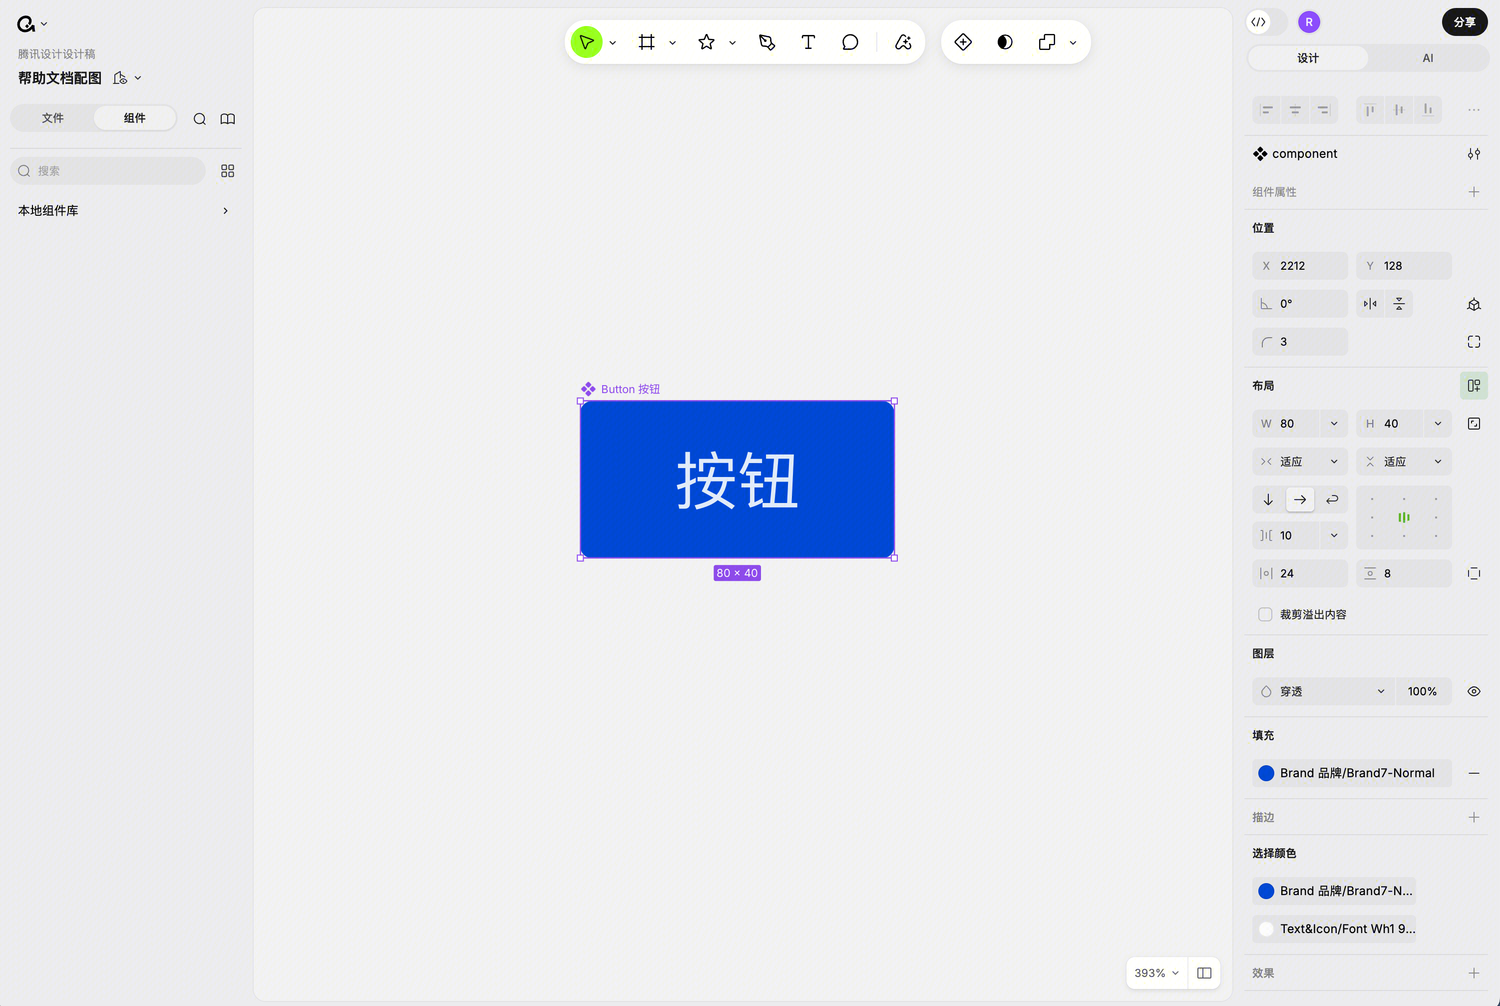Open the Comment tool
1500x1006 pixels.
tap(850, 42)
